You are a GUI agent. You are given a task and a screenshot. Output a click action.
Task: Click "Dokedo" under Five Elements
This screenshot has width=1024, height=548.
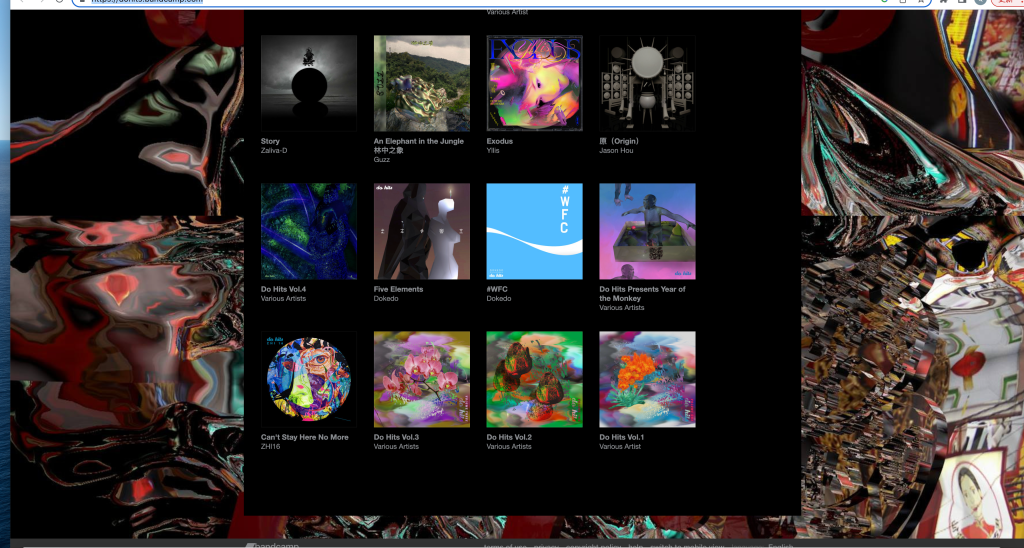(x=386, y=298)
